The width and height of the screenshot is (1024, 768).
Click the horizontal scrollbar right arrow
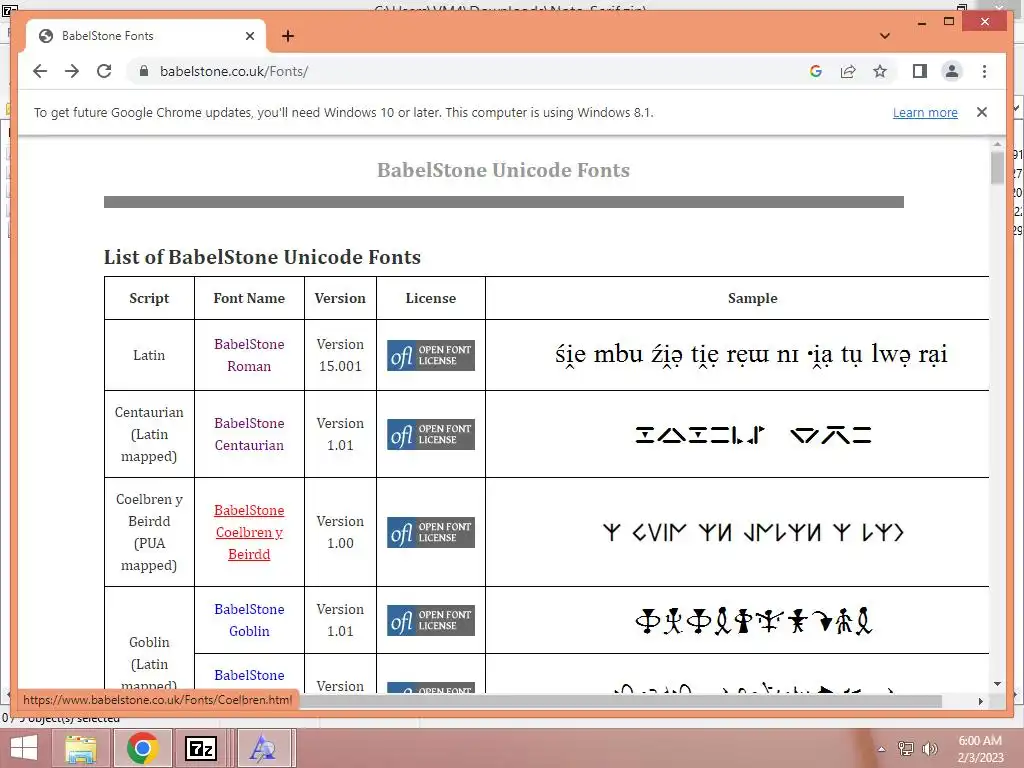click(x=980, y=701)
